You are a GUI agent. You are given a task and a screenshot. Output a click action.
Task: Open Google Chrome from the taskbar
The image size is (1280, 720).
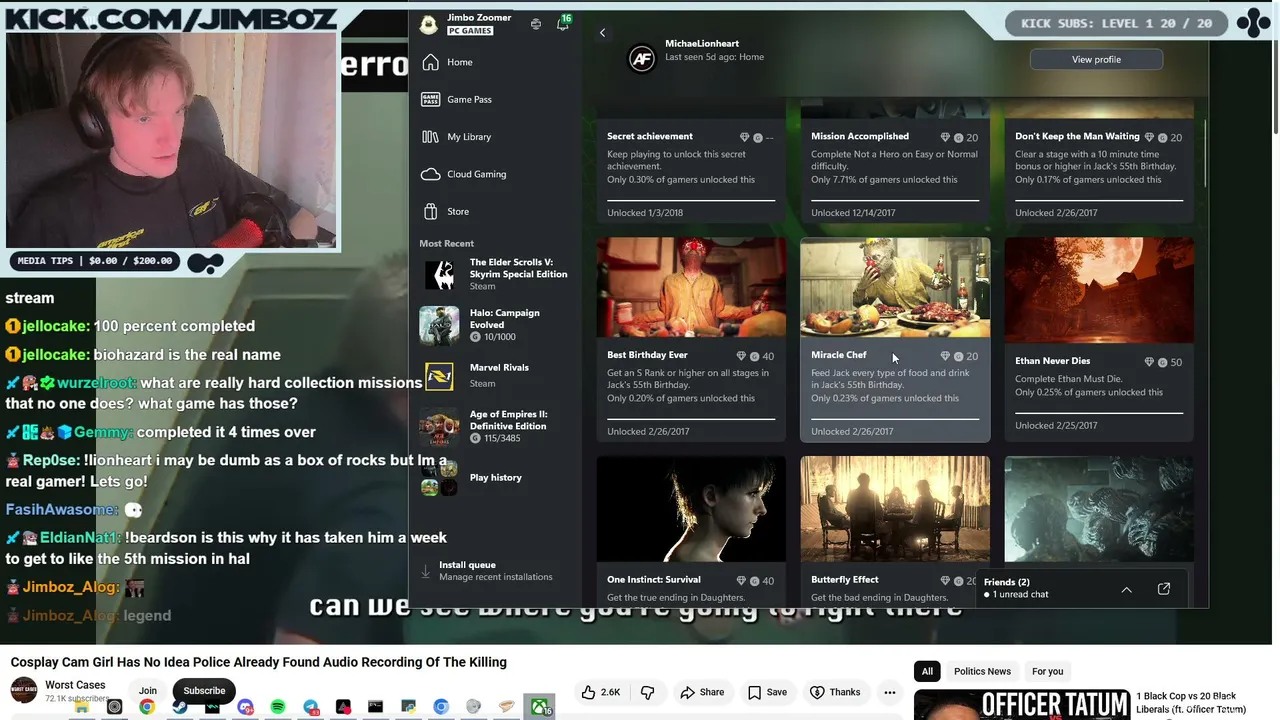pos(147,707)
